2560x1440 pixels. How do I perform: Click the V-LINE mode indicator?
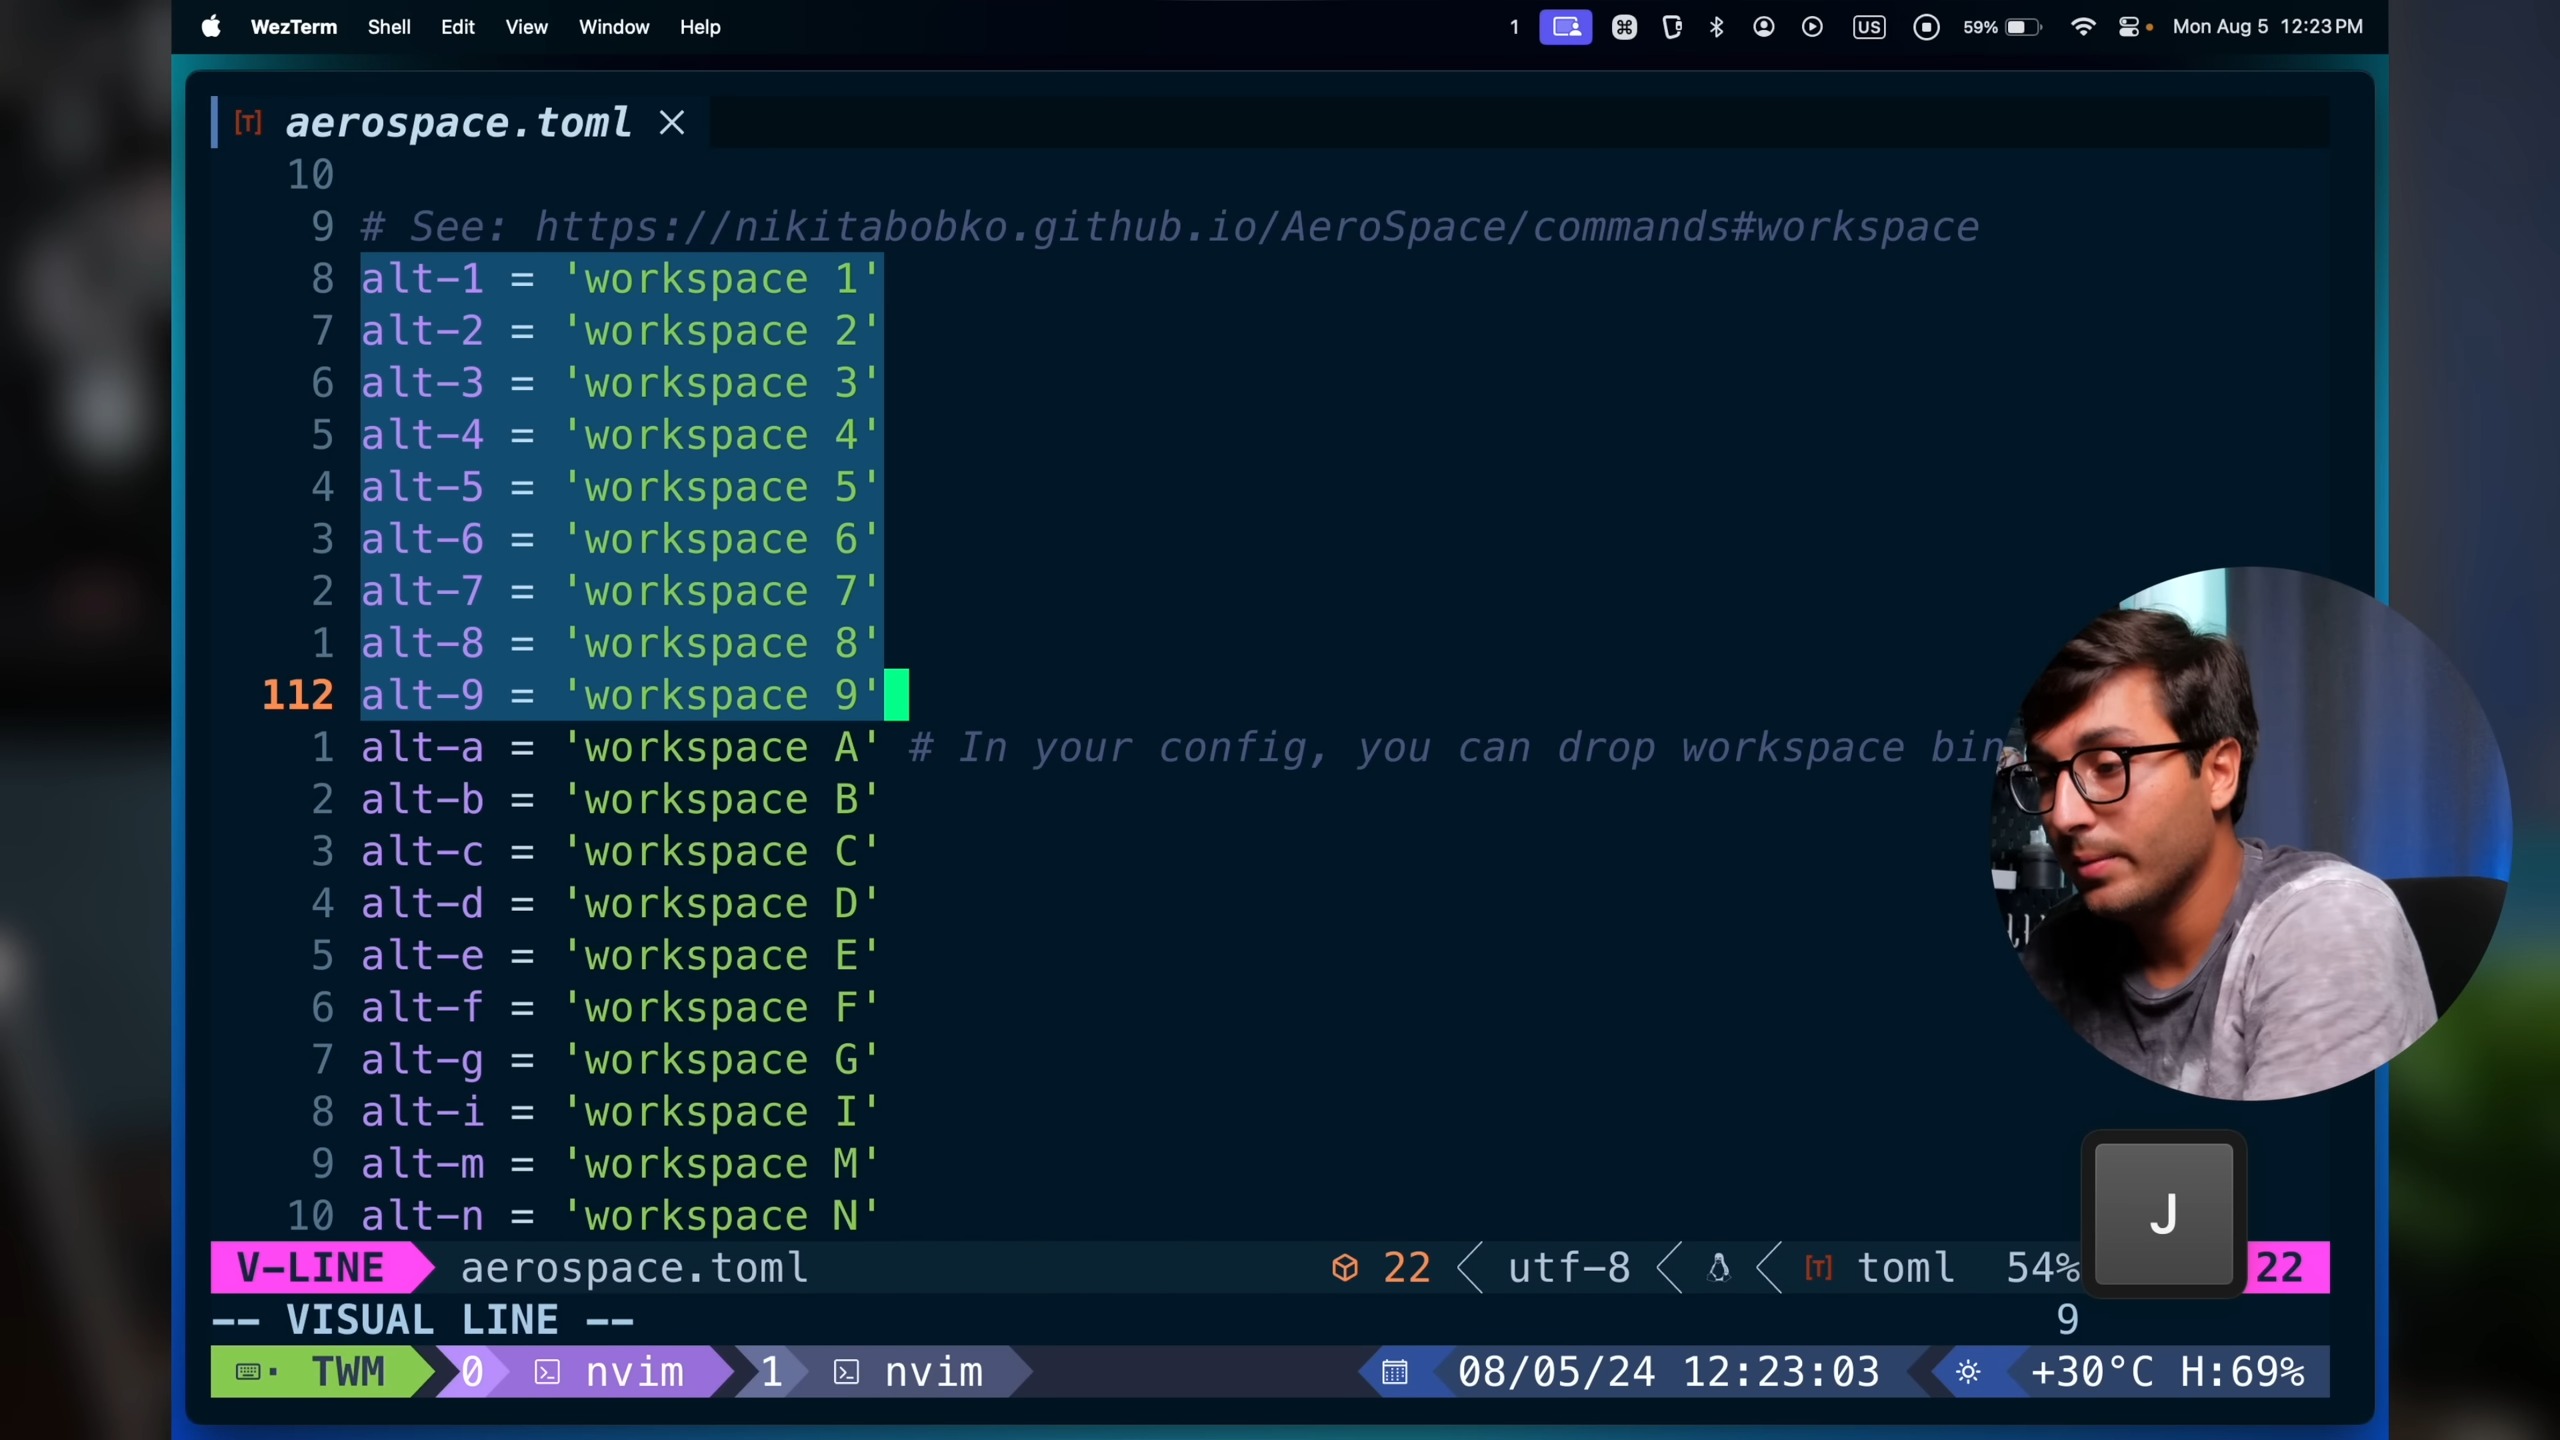click(311, 1268)
